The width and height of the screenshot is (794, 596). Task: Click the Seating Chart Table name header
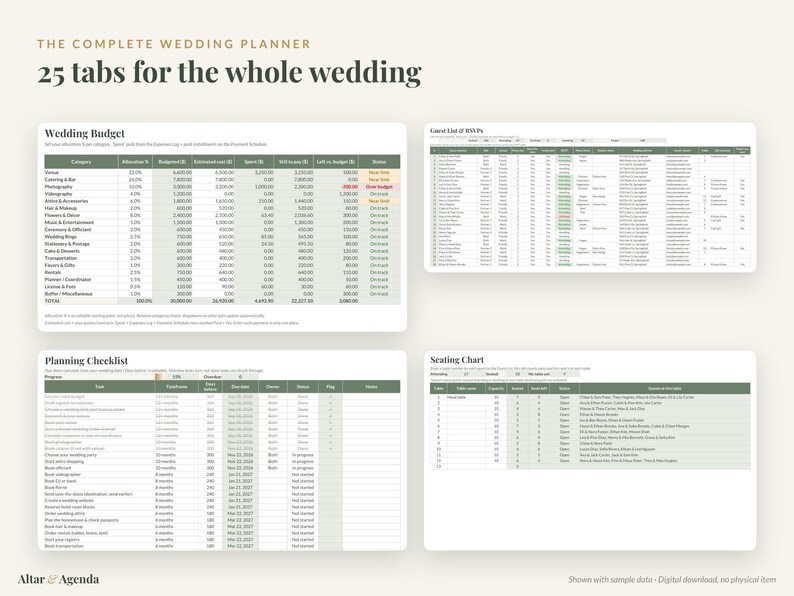point(466,388)
